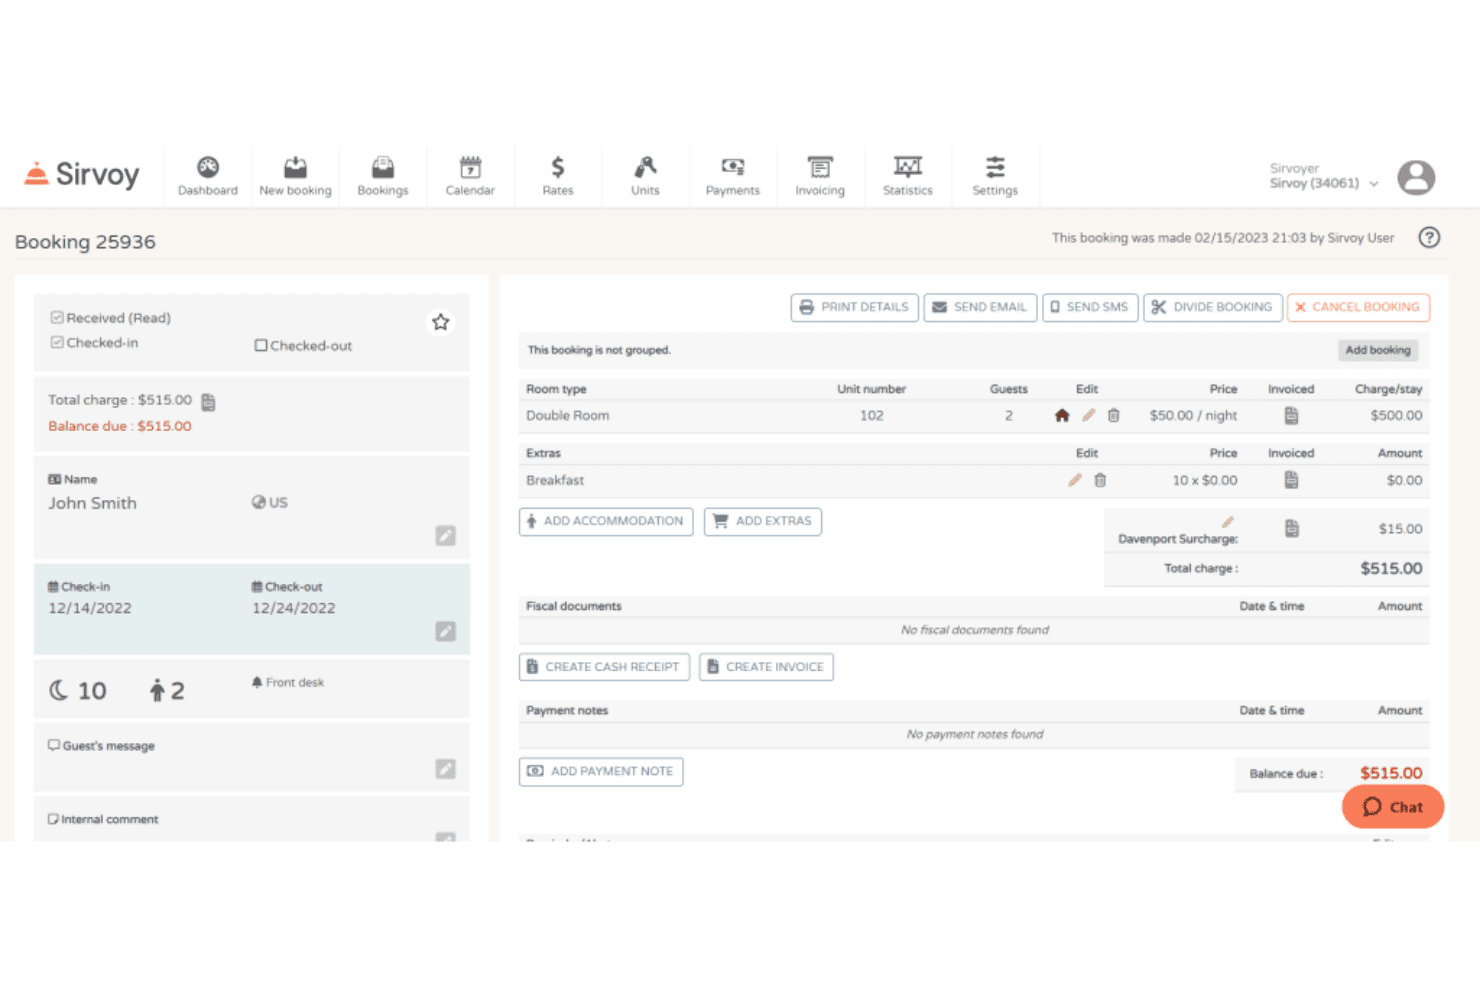Image resolution: width=1480 pixels, height=987 pixels.
Task: Create a cash receipt
Action: click(x=604, y=667)
